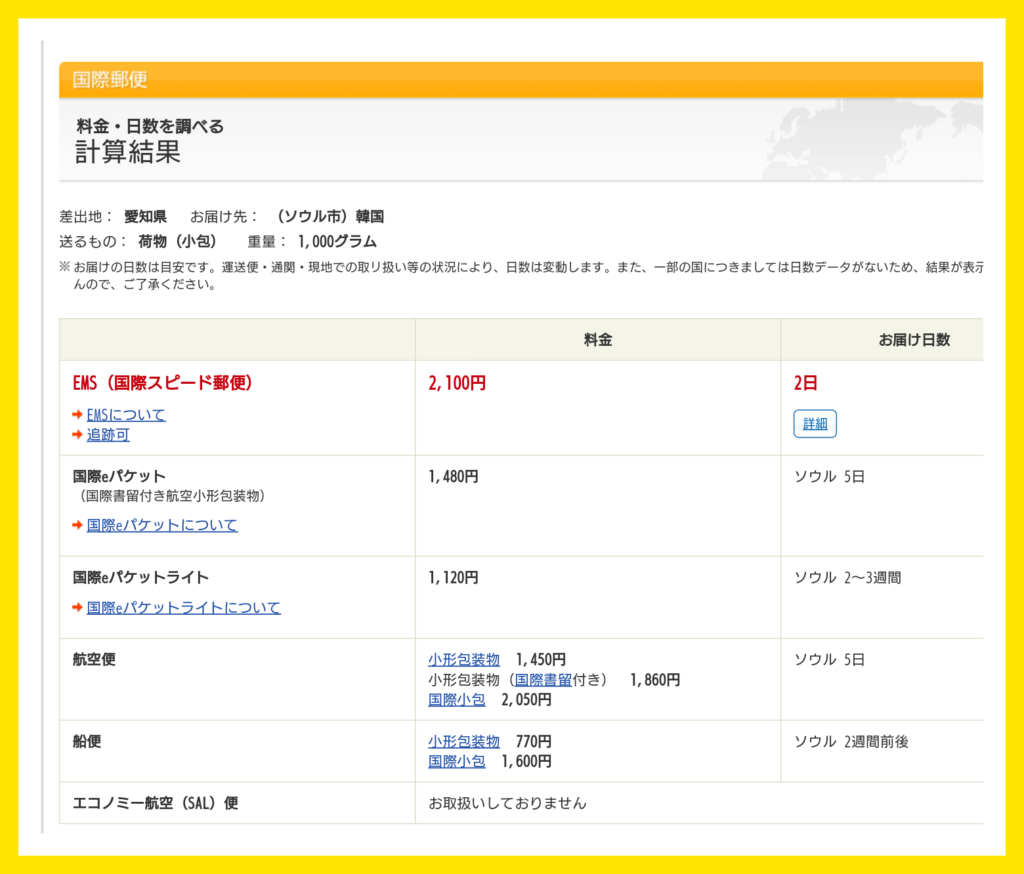Image resolution: width=1024 pixels, height=874 pixels.
Task: Click the 料金 column header
Action: [x=598, y=340]
